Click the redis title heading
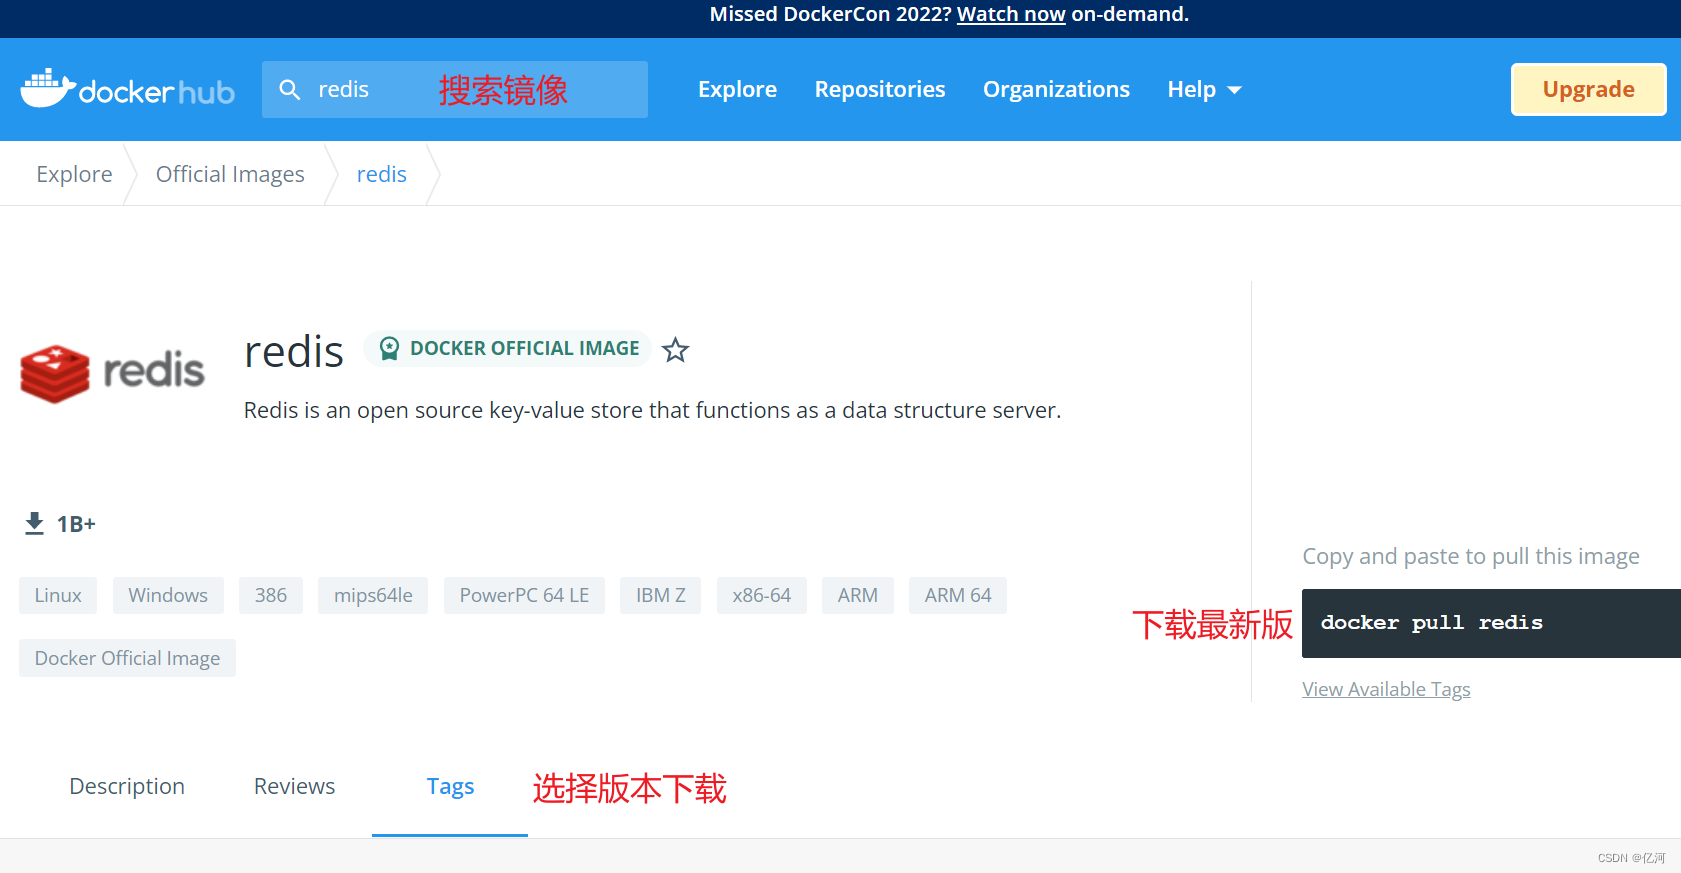Image resolution: width=1681 pixels, height=873 pixels. (x=294, y=352)
